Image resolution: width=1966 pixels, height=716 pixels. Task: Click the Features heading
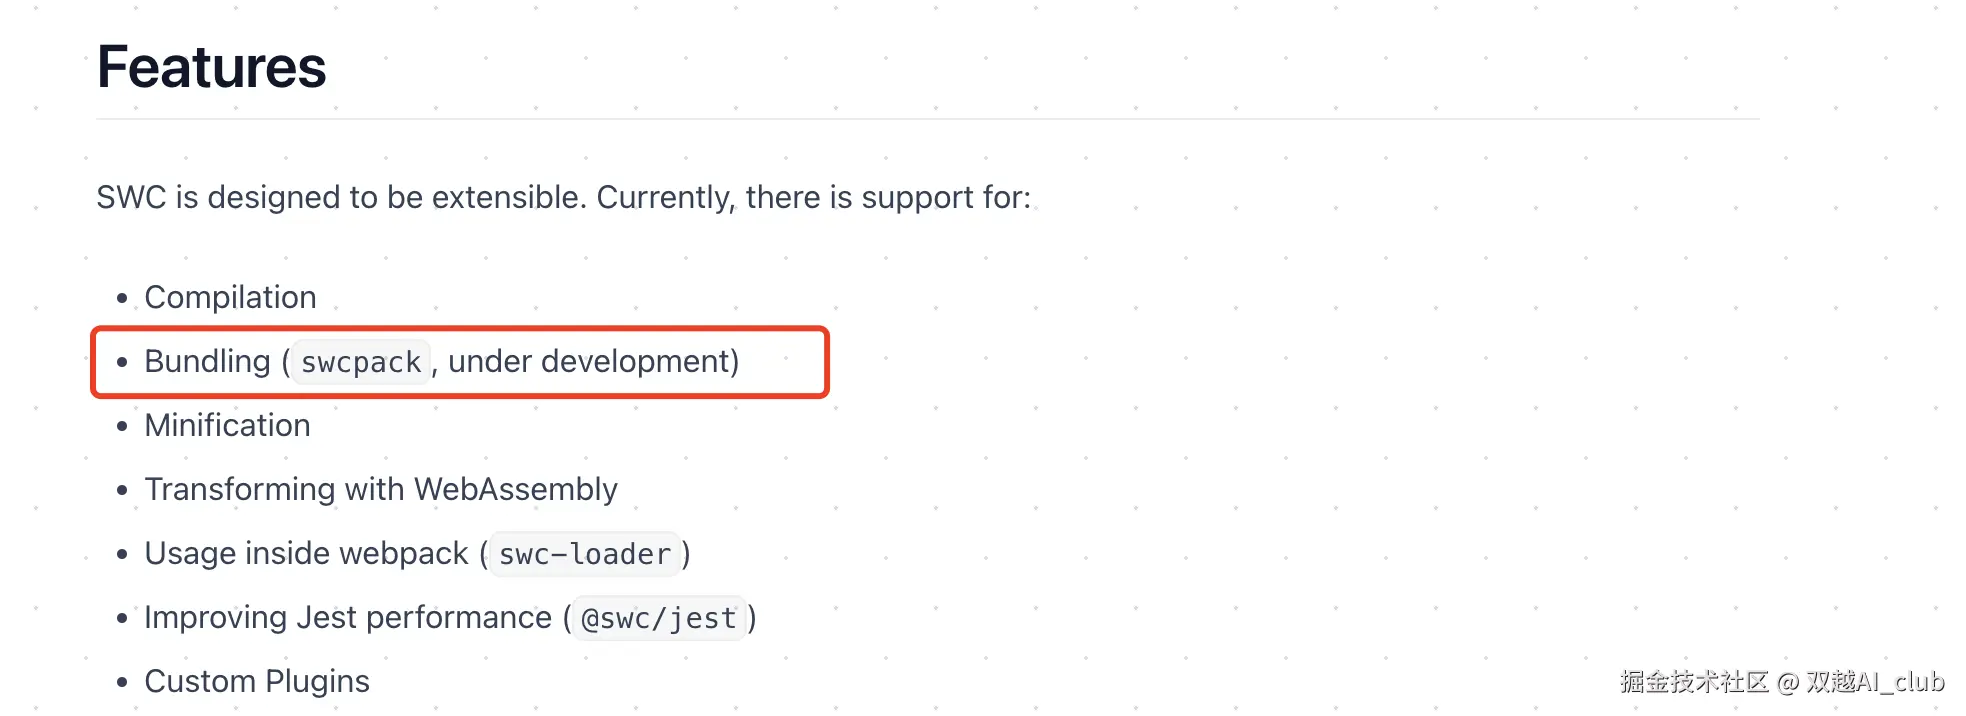point(211,68)
